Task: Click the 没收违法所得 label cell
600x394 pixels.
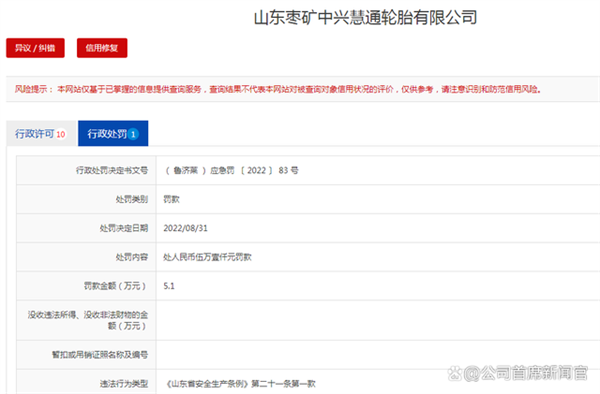Action: (x=86, y=320)
